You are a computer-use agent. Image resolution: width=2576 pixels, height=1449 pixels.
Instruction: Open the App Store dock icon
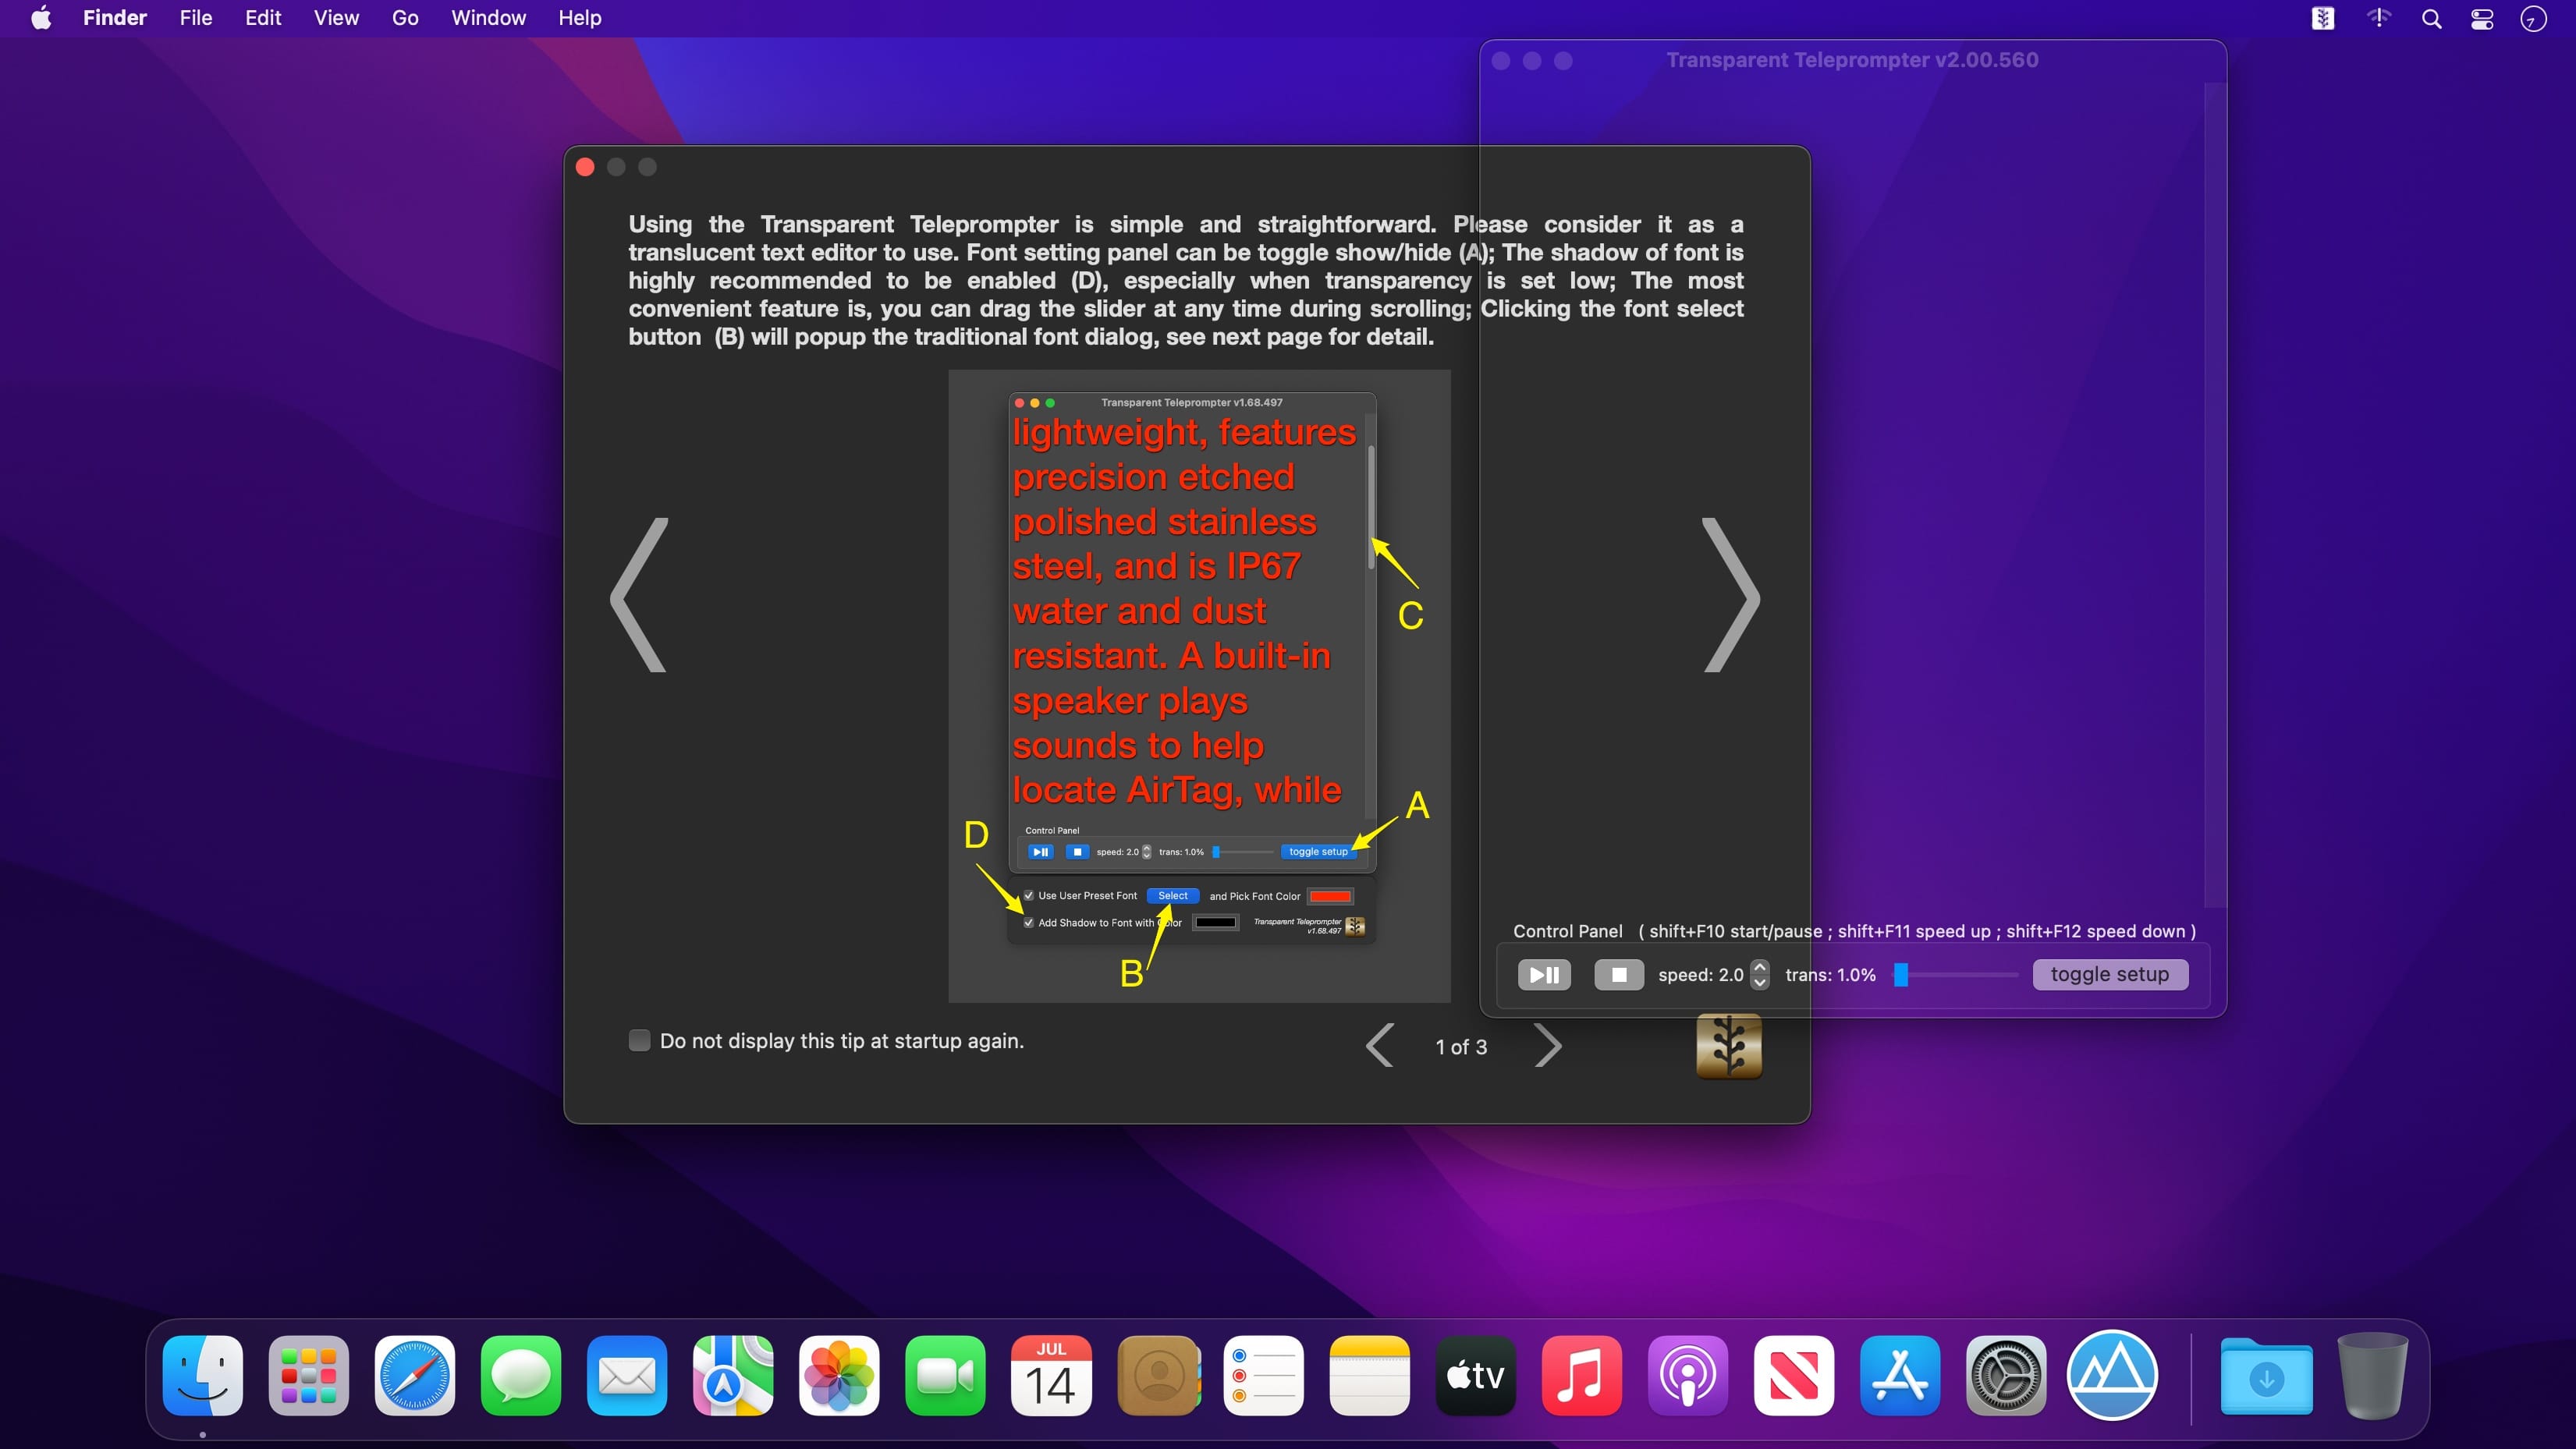pos(1899,1375)
